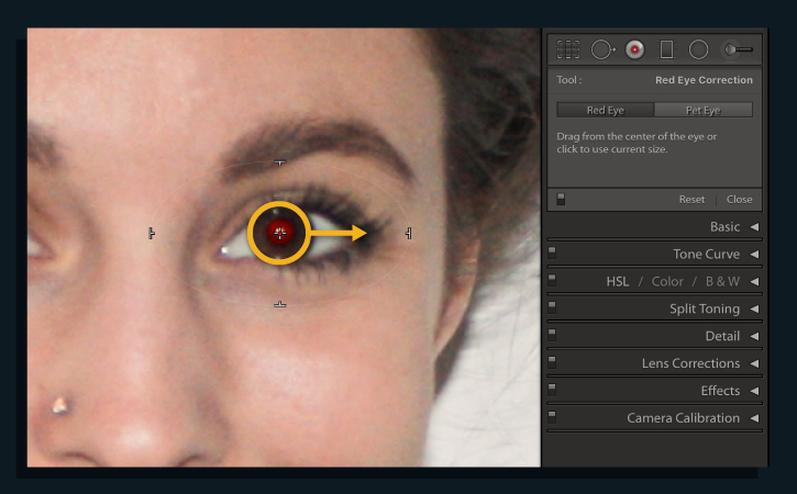Select the Radial Filter tool
Screen dimensions: 797x494
pyautogui.click(x=698, y=50)
